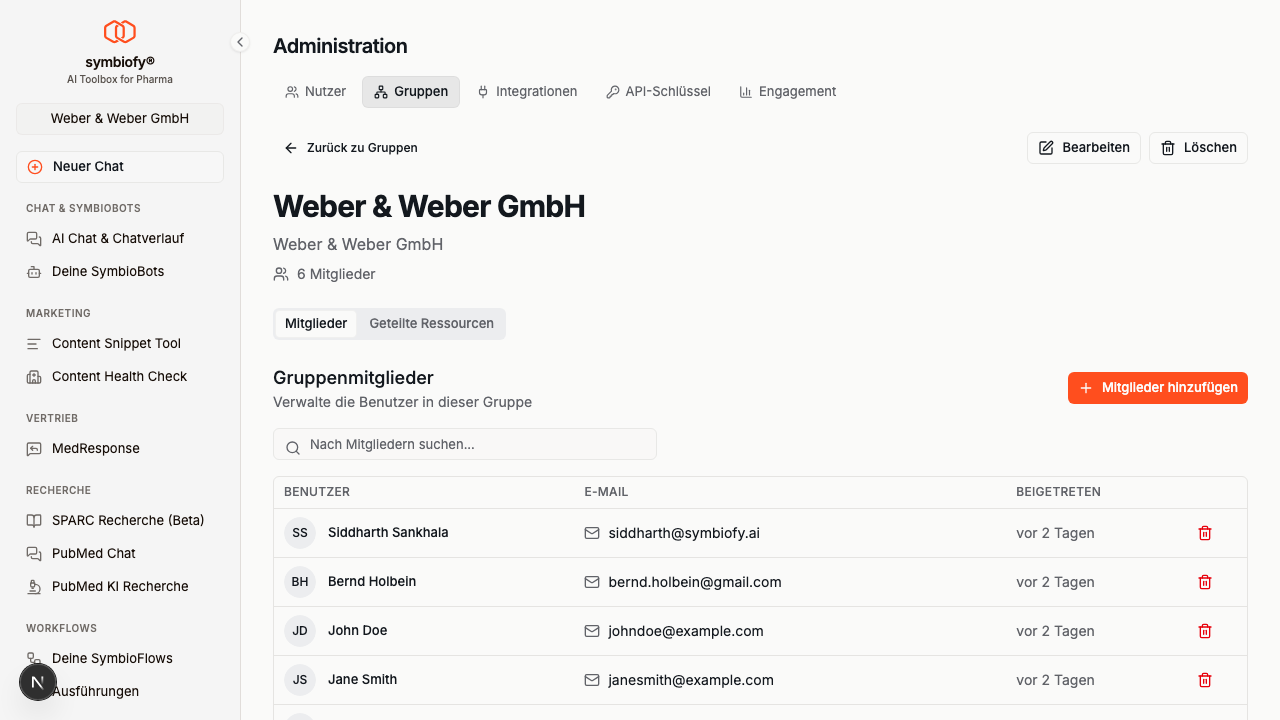The image size is (1280, 720).
Task: Go back via Zurück zu Gruppen link
Action: click(351, 147)
